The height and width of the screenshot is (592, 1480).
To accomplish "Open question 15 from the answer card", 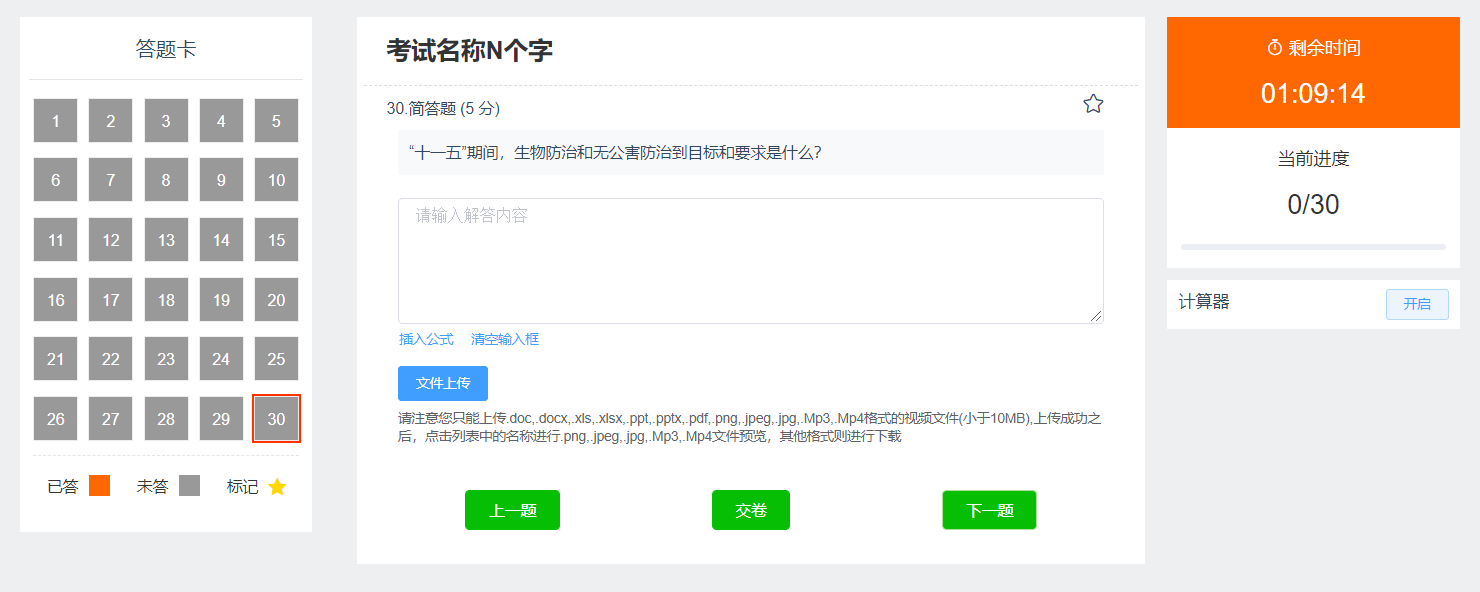I will click(x=276, y=240).
